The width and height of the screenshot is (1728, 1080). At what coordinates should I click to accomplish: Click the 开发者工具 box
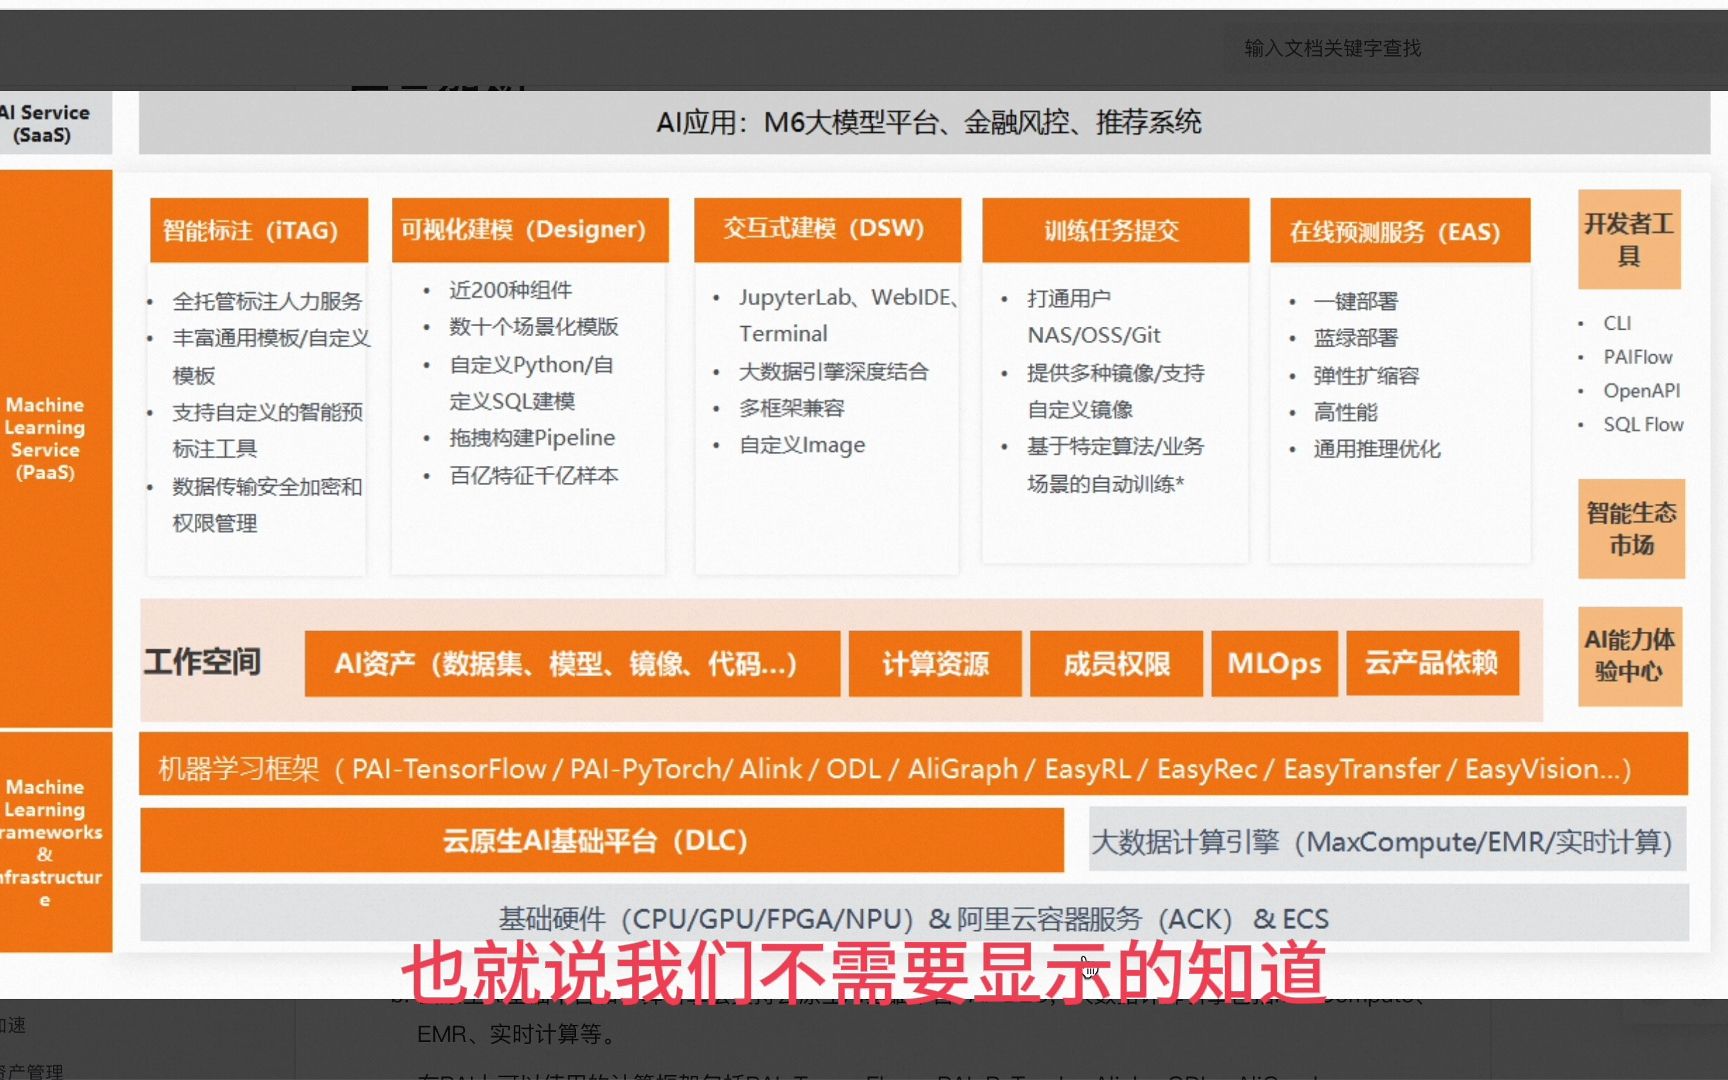pos(1629,239)
